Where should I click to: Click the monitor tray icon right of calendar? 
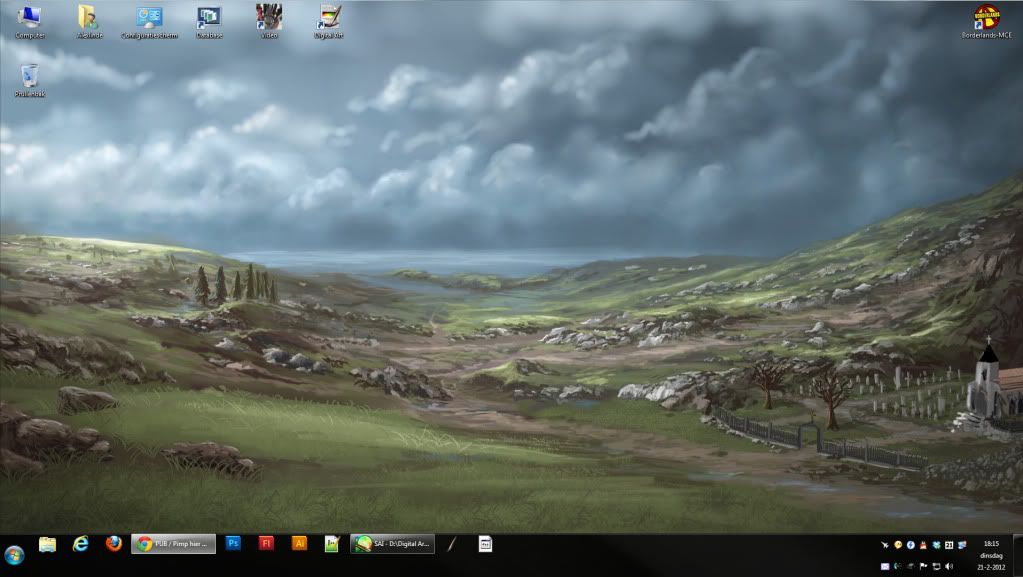click(x=962, y=544)
